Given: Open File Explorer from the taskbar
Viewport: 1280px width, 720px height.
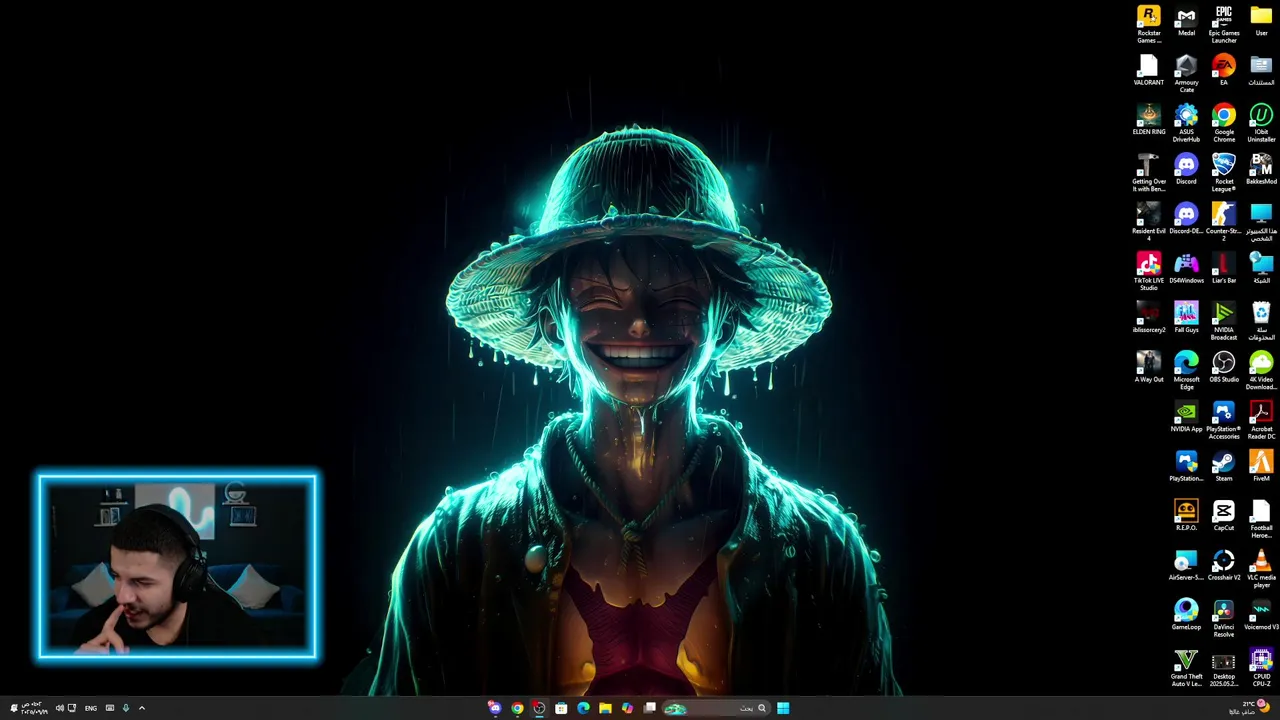Looking at the screenshot, I should pyautogui.click(x=605, y=708).
